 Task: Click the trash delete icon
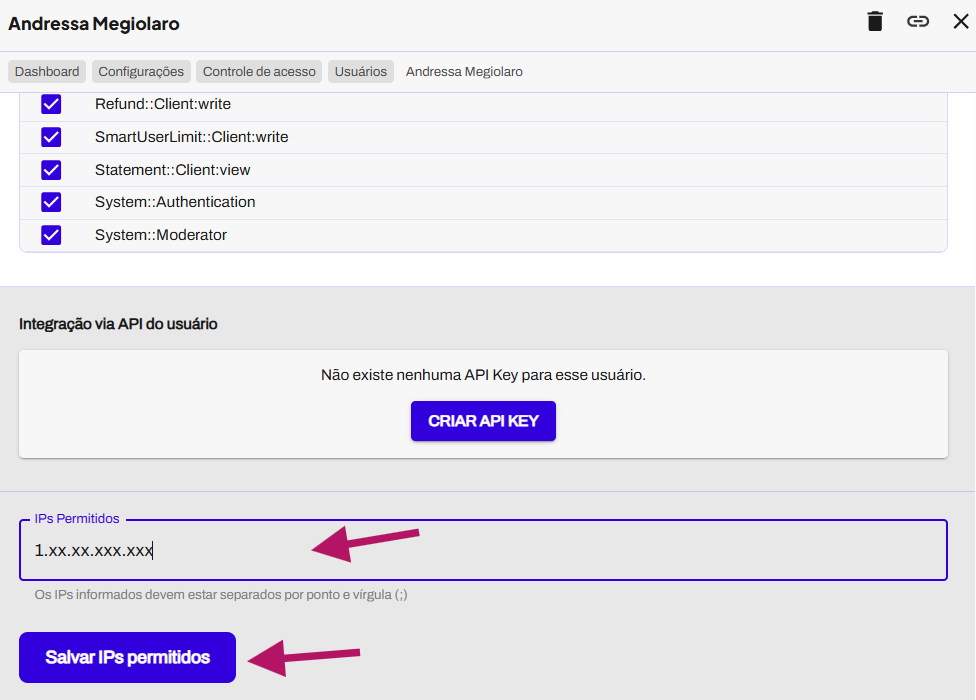875,21
